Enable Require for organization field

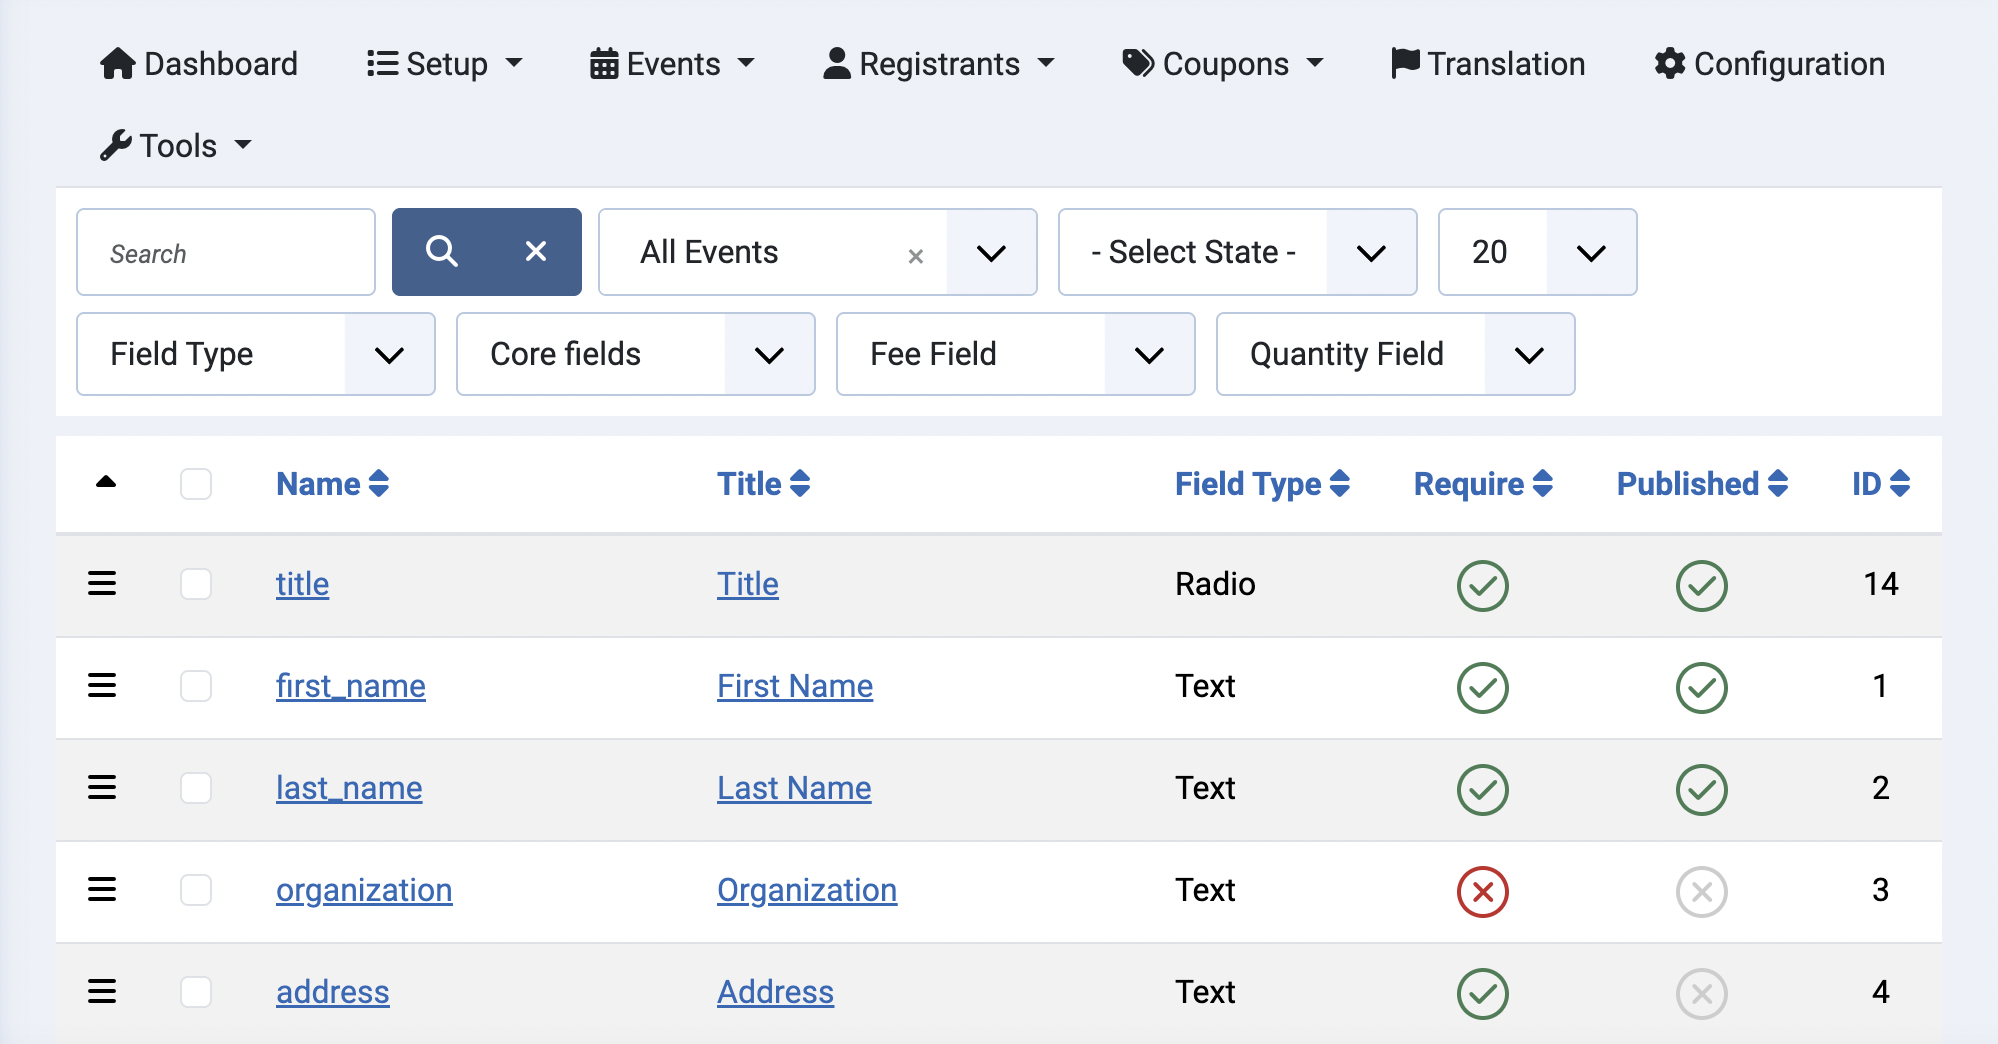pyautogui.click(x=1482, y=891)
